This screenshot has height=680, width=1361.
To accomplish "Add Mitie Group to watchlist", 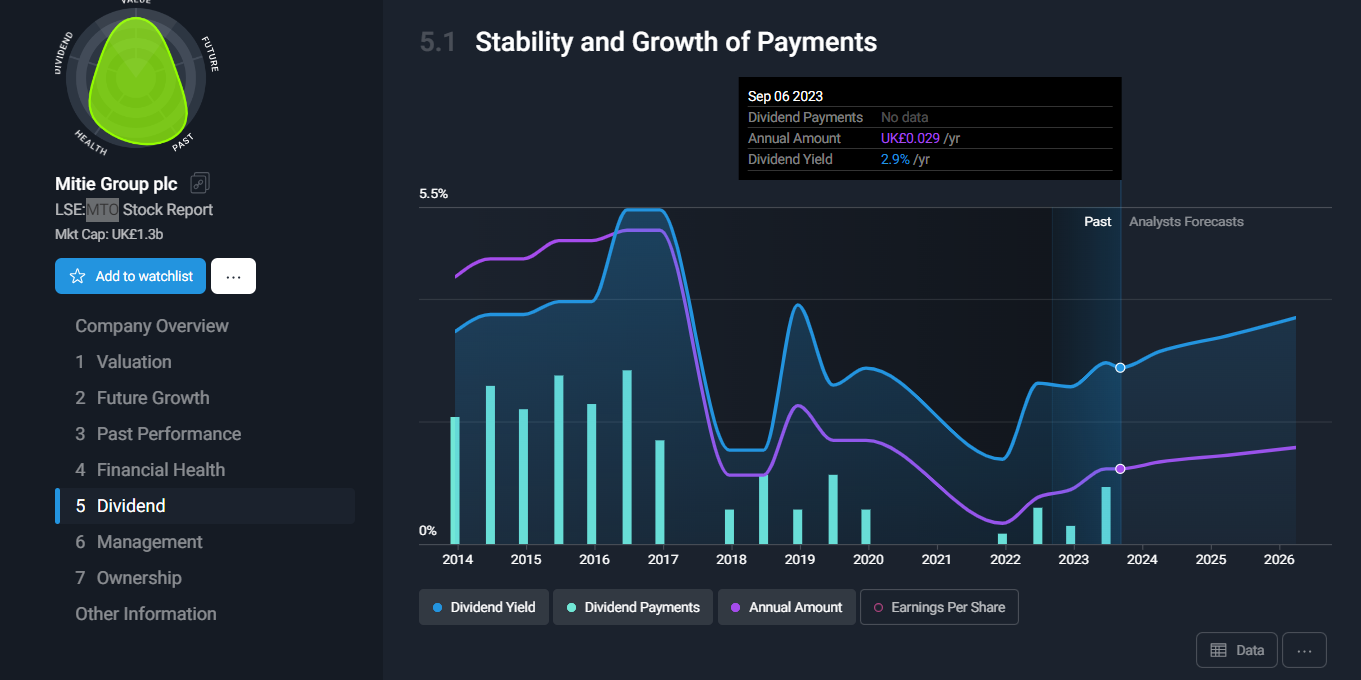I will (x=131, y=276).
